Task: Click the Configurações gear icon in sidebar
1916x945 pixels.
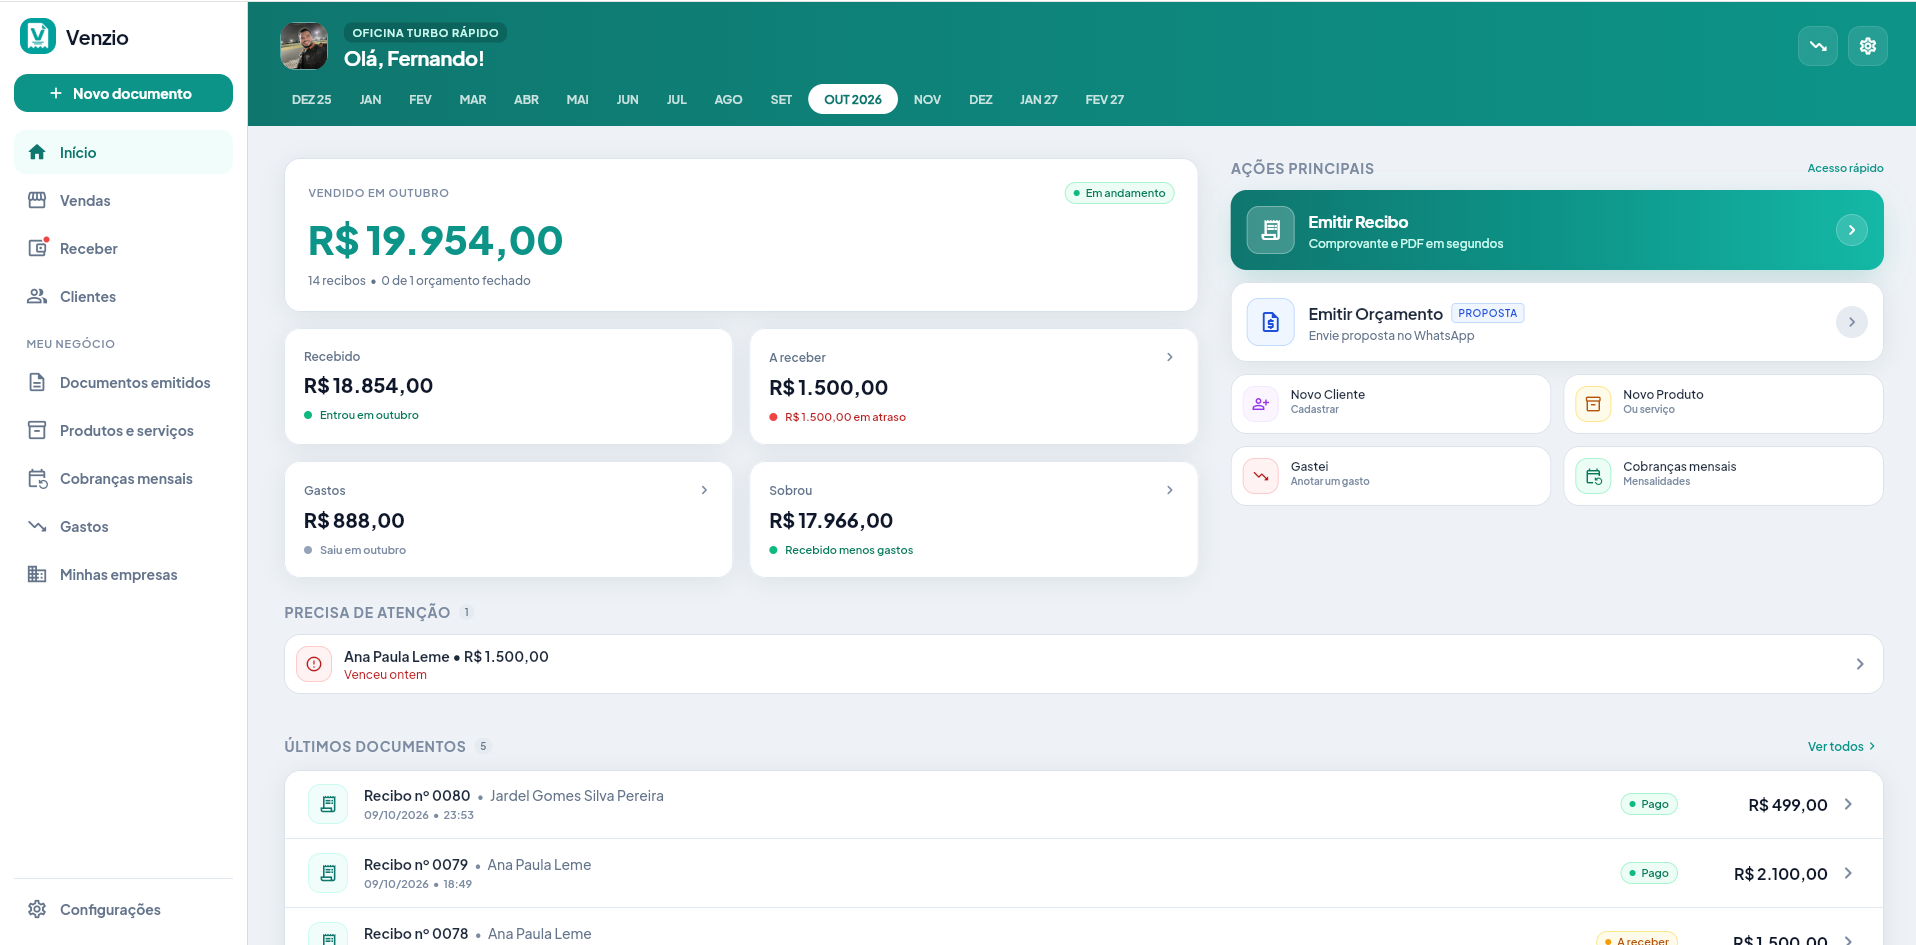Action: (x=37, y=909)
